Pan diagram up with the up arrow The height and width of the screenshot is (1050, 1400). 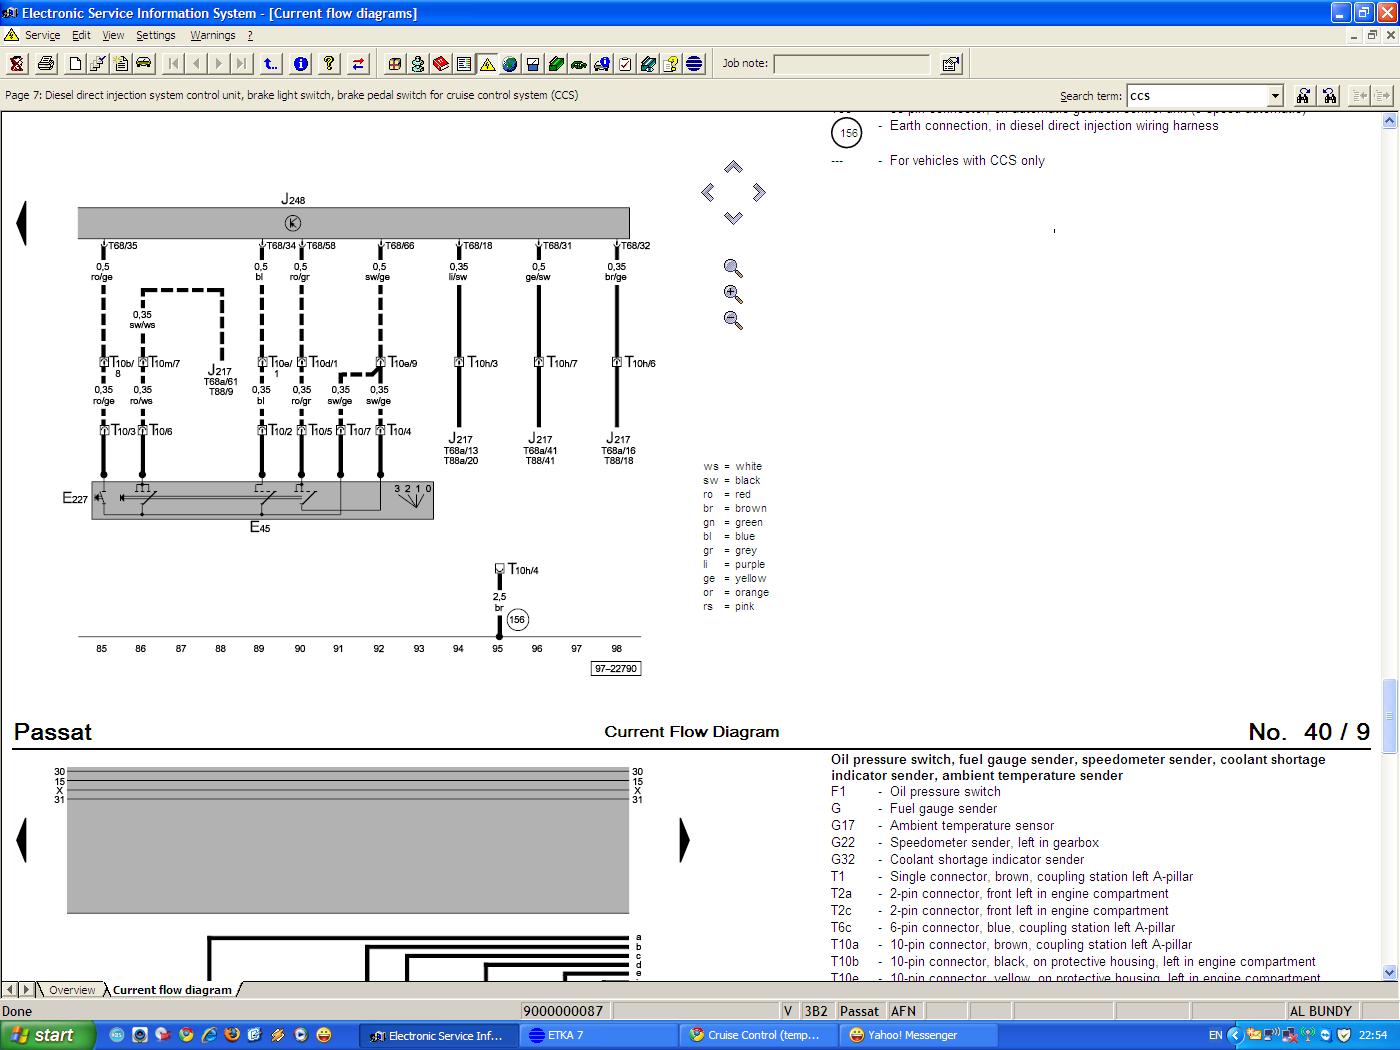pyautogui.click(x=733, y=167)
